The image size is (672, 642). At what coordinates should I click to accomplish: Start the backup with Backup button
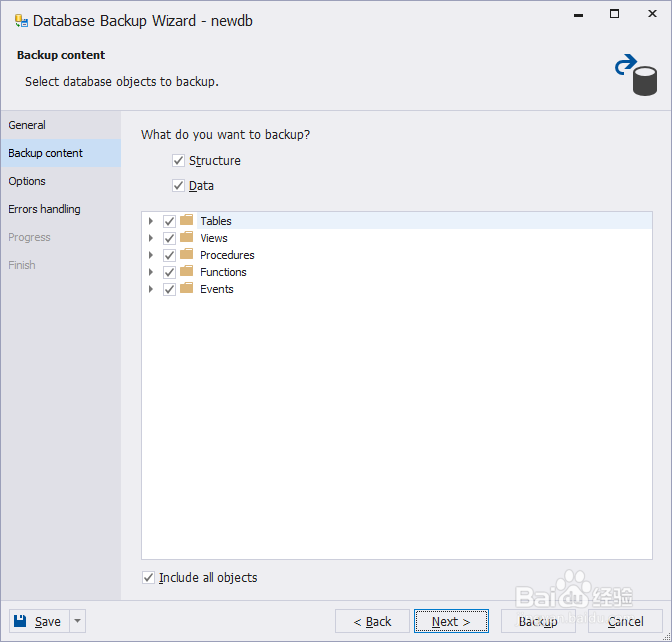pyautogui.click(x=538, y=621)
